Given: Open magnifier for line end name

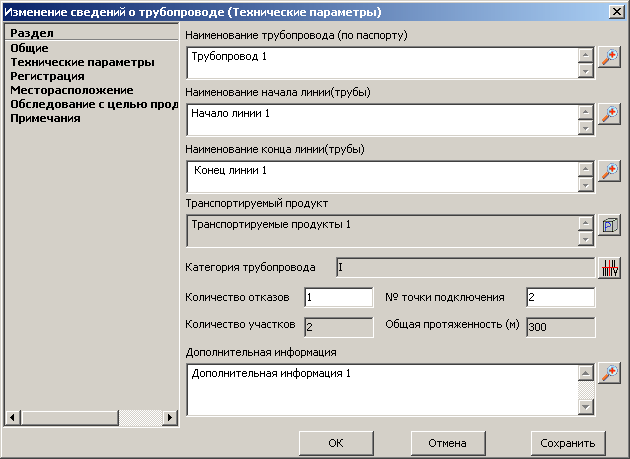Looking at the screenshot, I should point(609,172).
